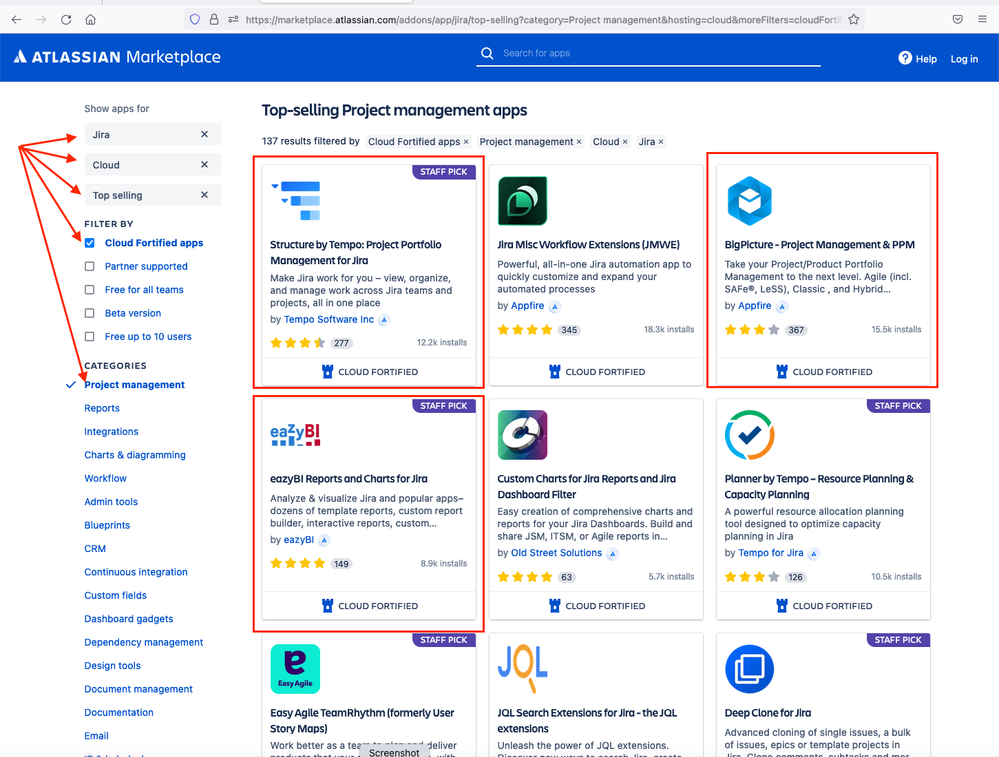Screen dimensions: 999x757
Task: Select the Integrations category
Action: [111, 431]
